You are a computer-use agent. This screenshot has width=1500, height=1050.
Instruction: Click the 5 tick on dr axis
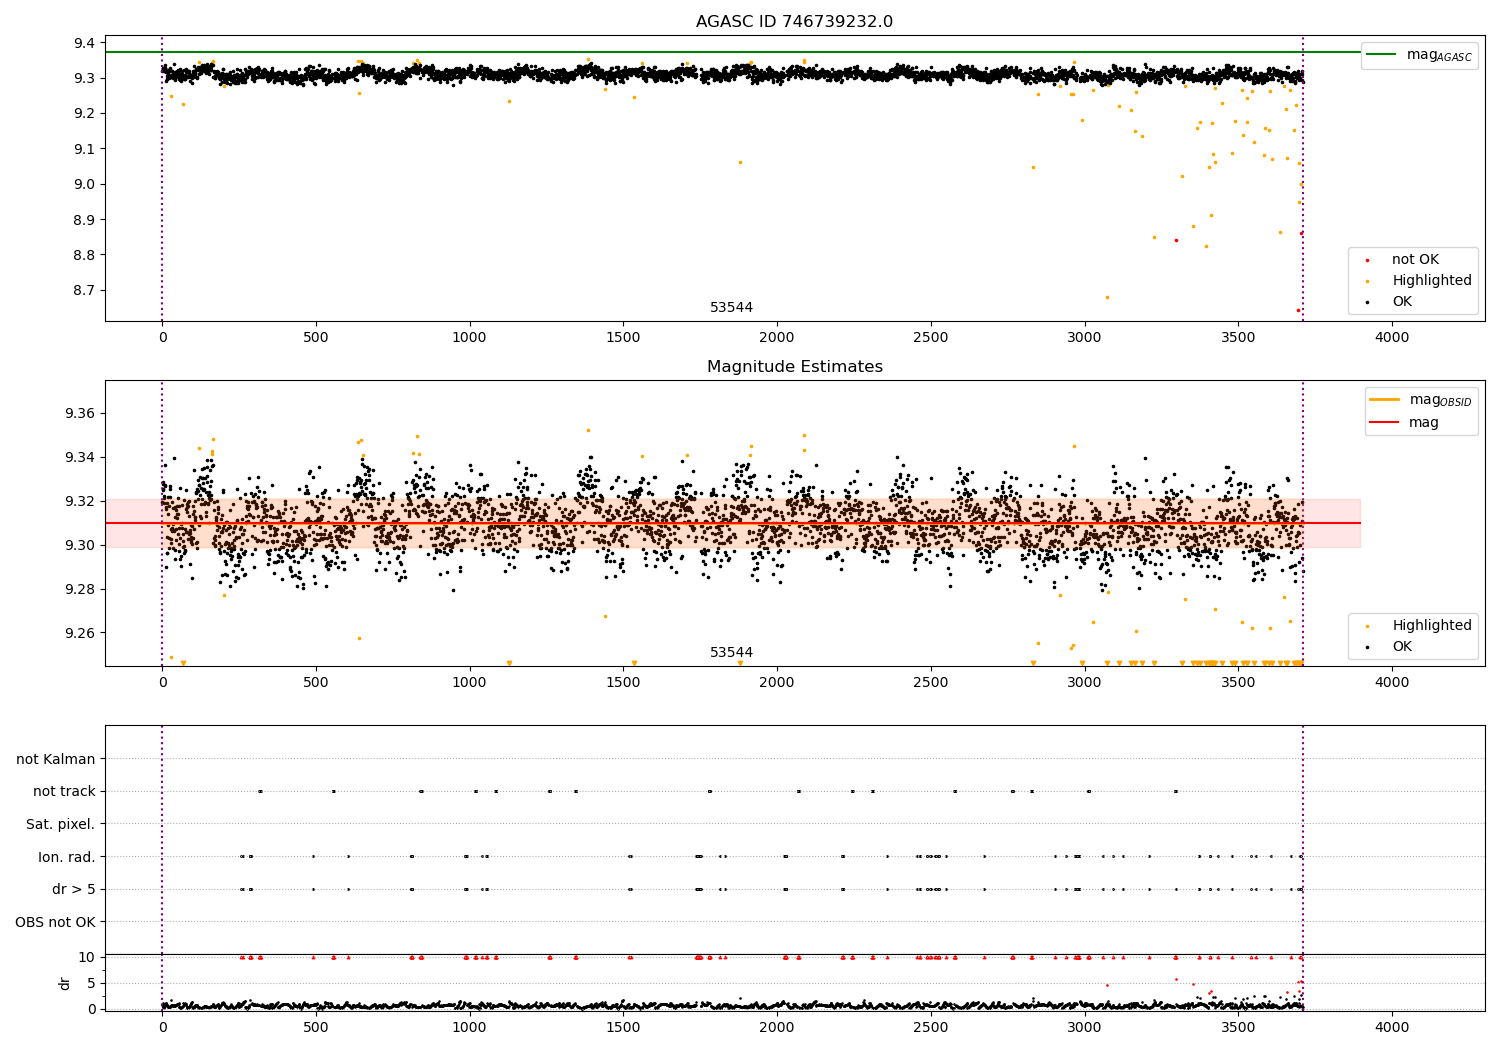click(91, 983)
